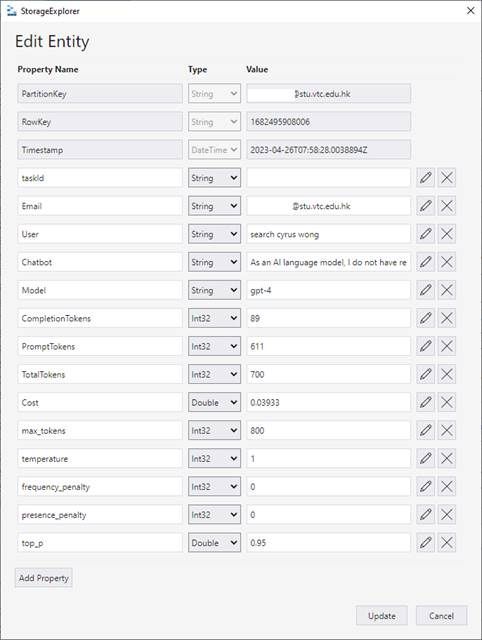This screenshot has width=482, height=640.
Task: Open pencil editor for Cost
Action: point(425,402)
